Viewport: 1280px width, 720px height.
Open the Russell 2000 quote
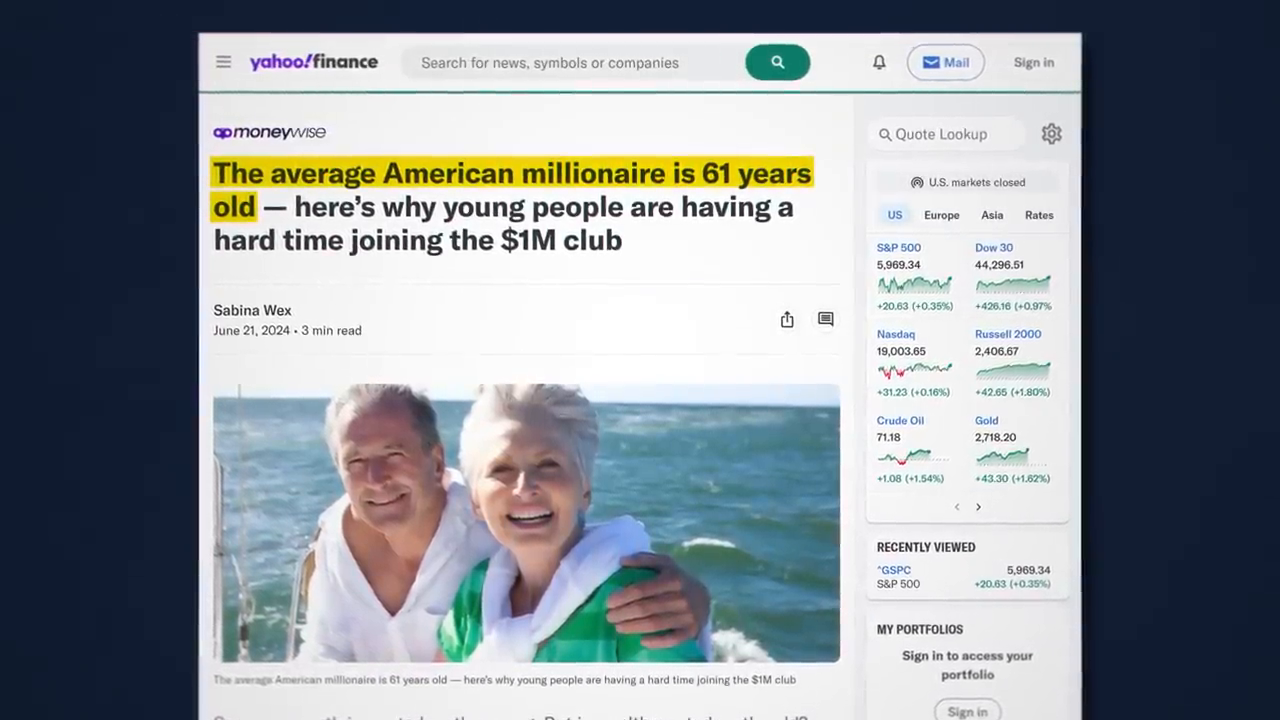[1008, 334]
